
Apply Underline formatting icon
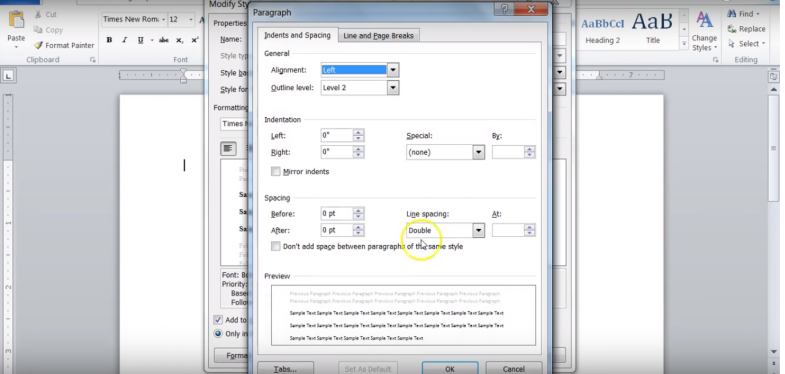(x=141, y=40)
